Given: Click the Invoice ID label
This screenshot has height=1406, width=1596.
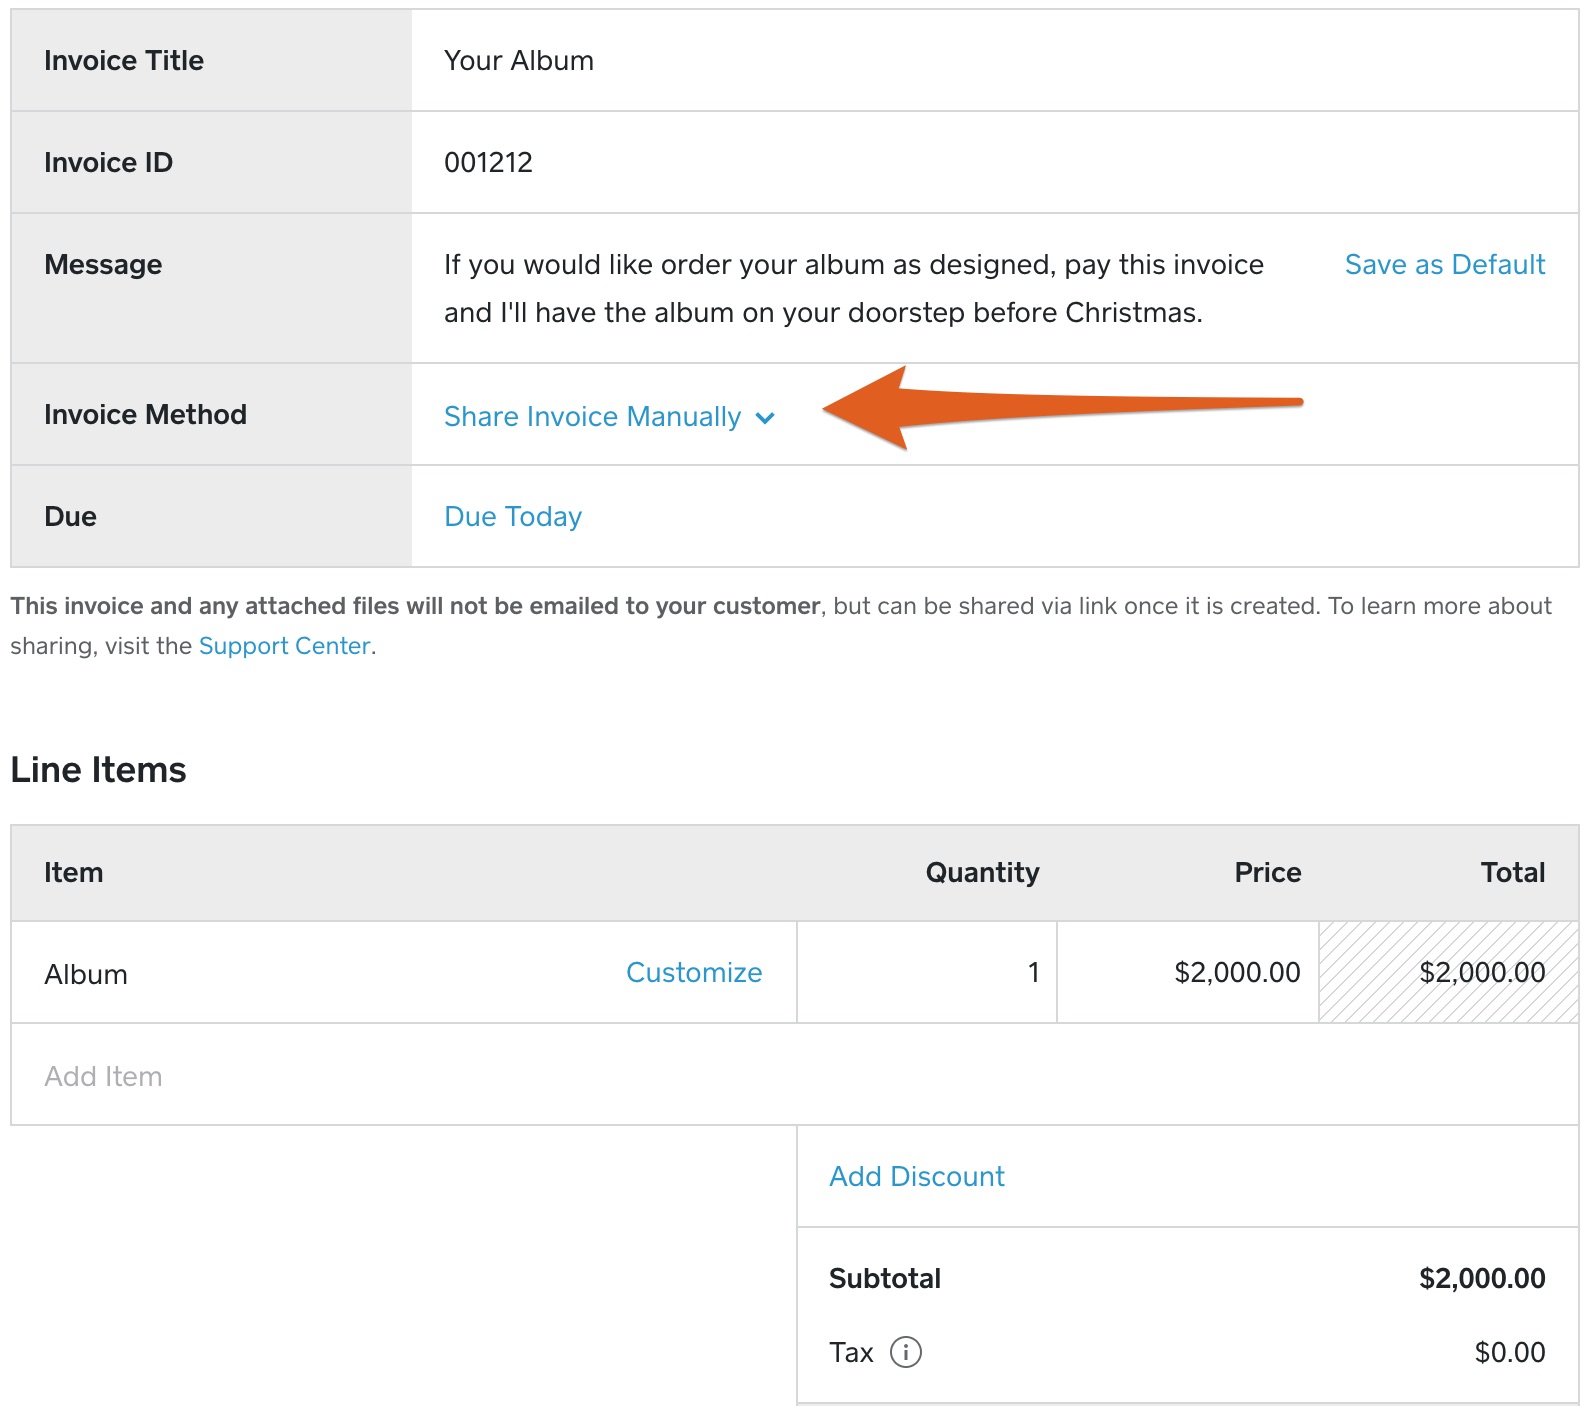Looking at the screenshot, I should 108,162.
